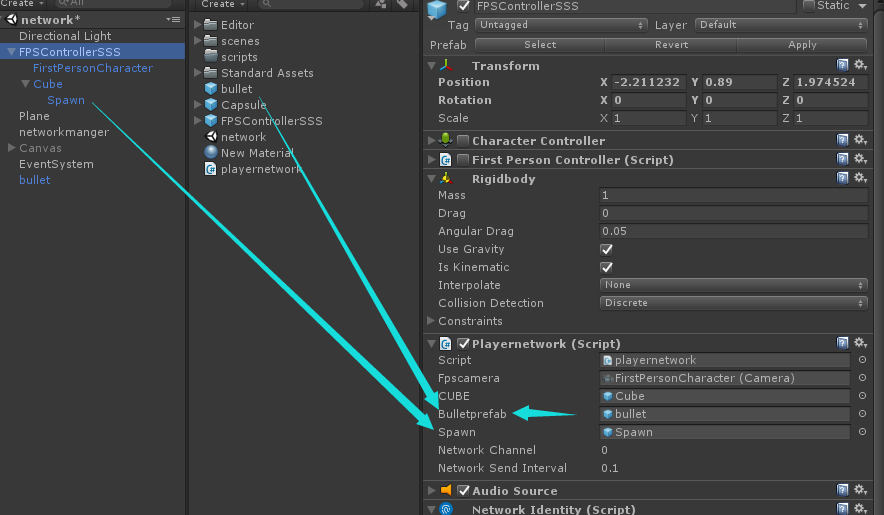Open the Static options dropdown arrow

click(863, 6)
